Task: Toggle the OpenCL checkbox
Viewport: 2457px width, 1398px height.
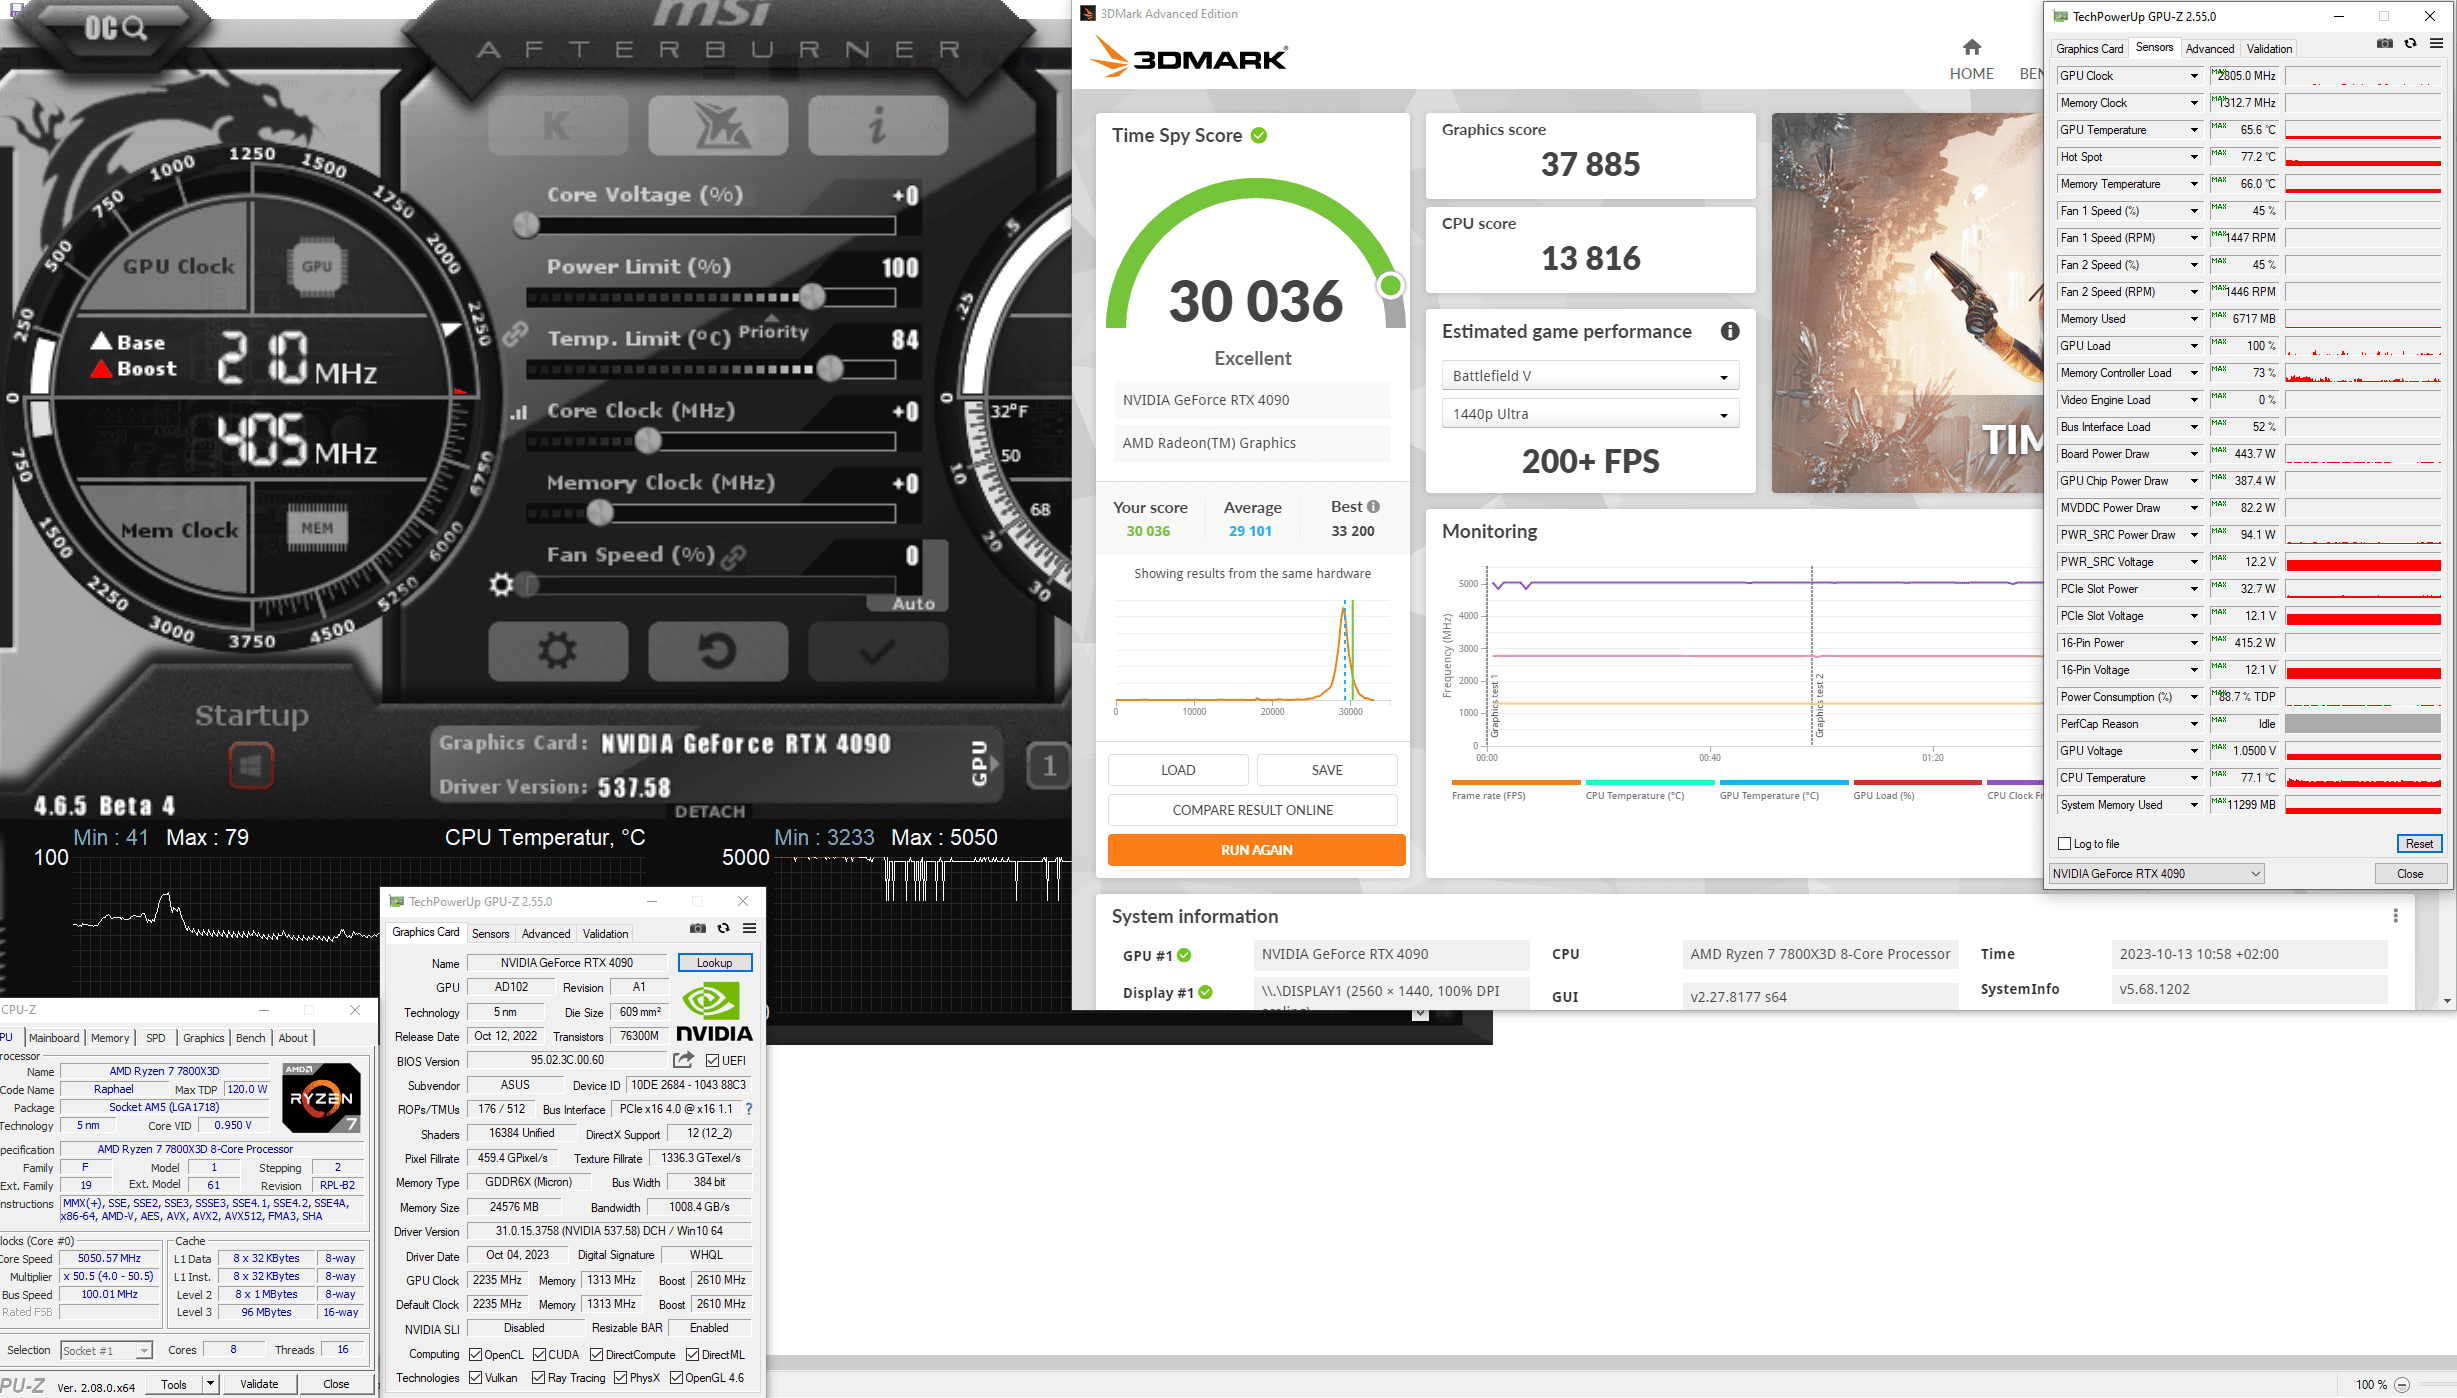Action: point(476,1354)
